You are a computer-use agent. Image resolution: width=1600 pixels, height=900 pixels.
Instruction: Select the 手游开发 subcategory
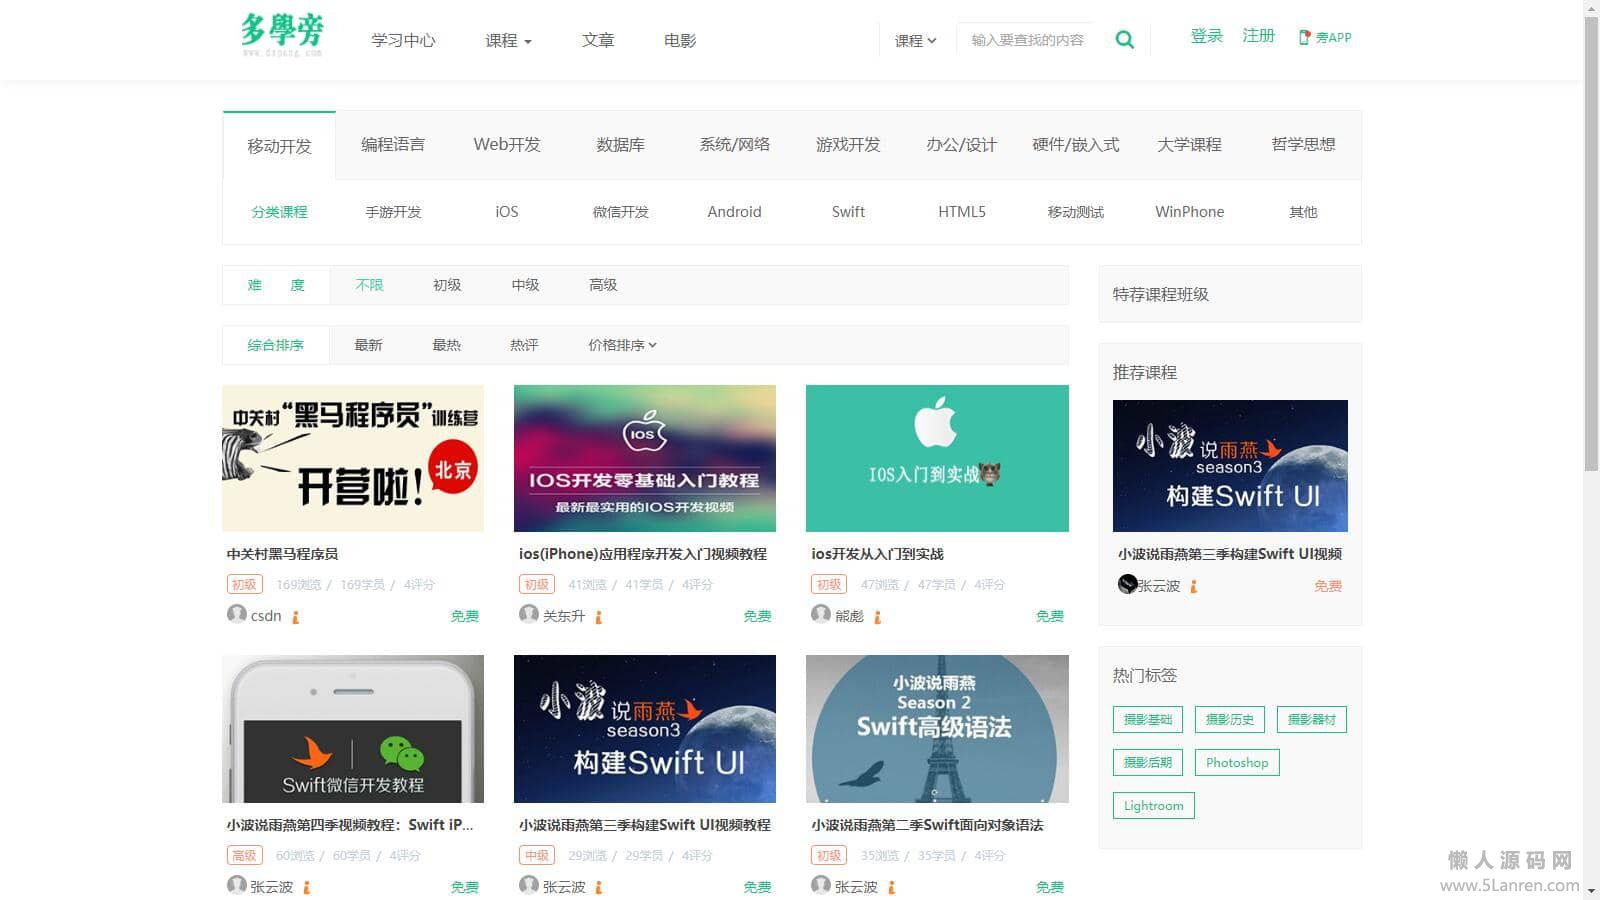click(393, 212)
